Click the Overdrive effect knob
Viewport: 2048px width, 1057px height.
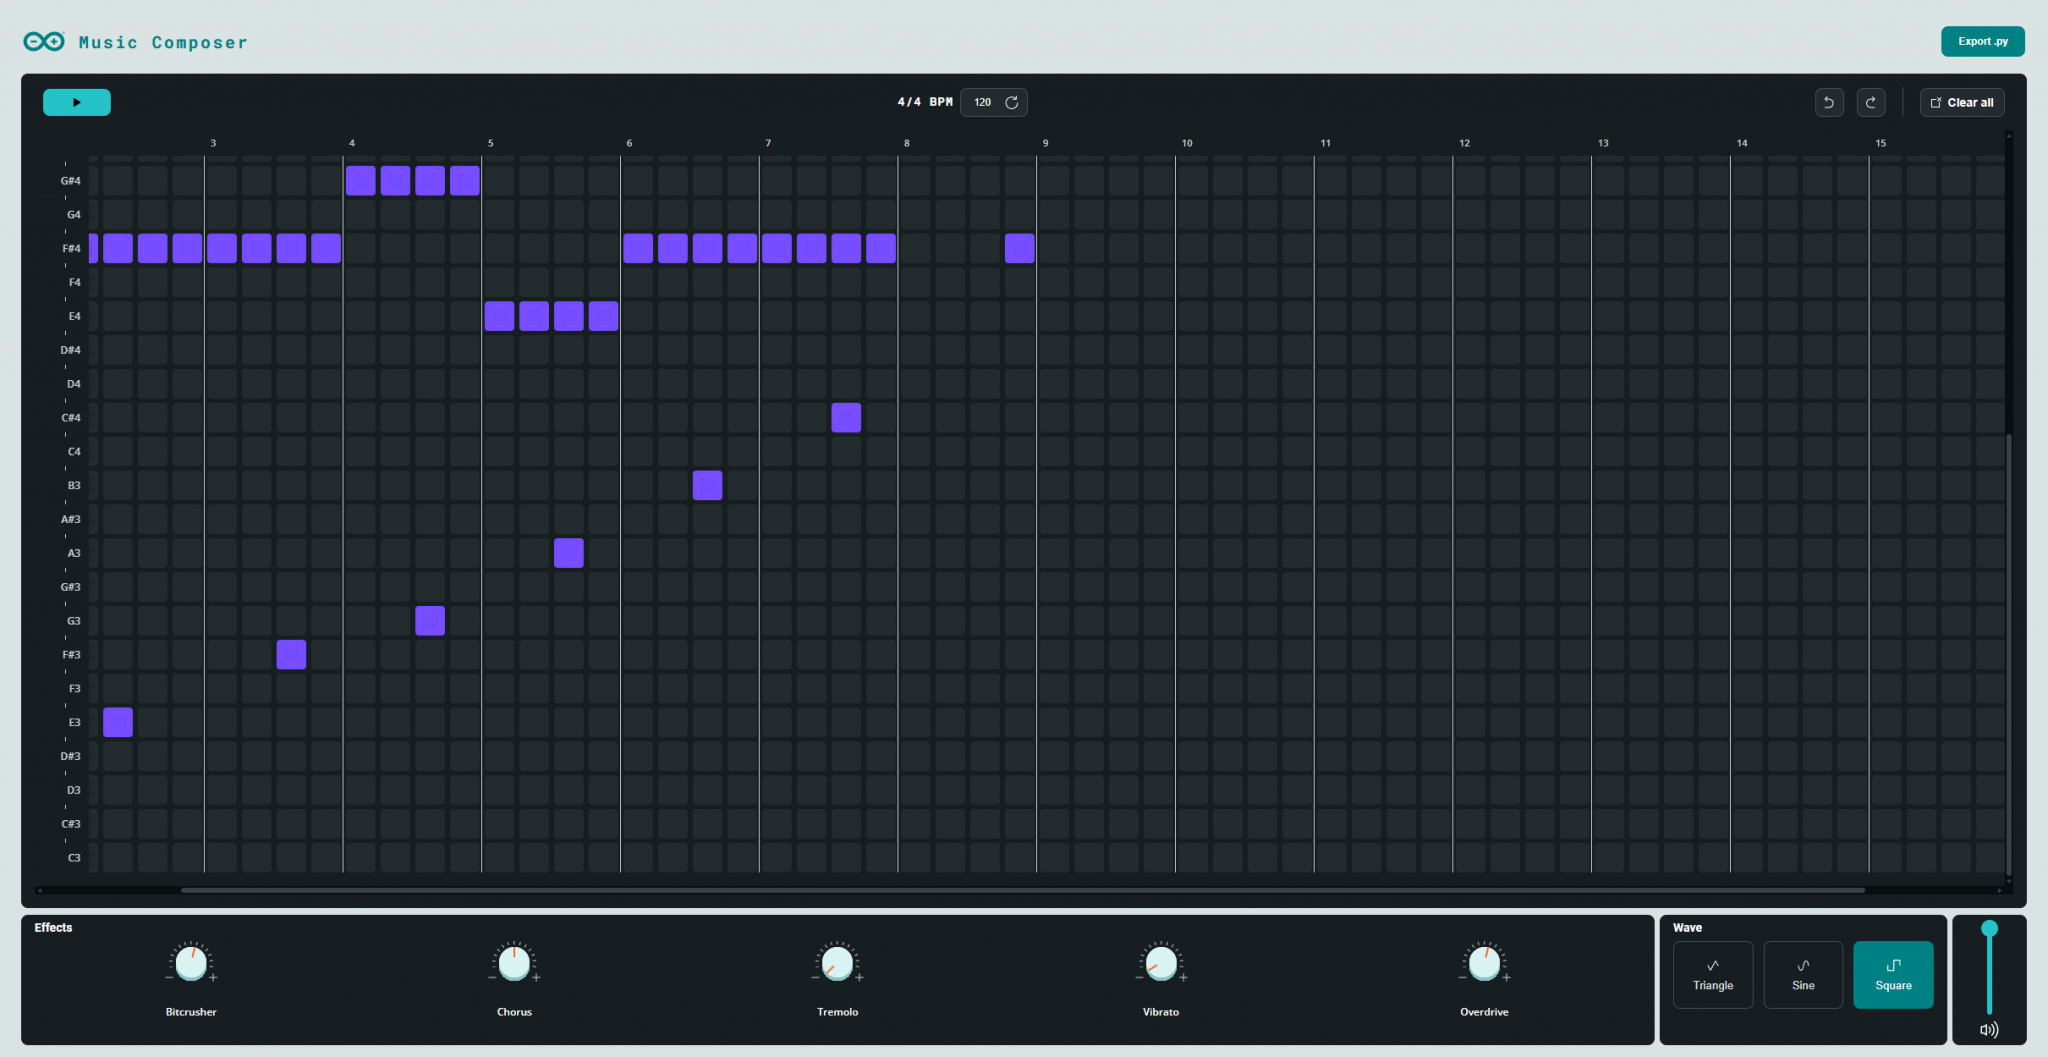(1484, 964)
